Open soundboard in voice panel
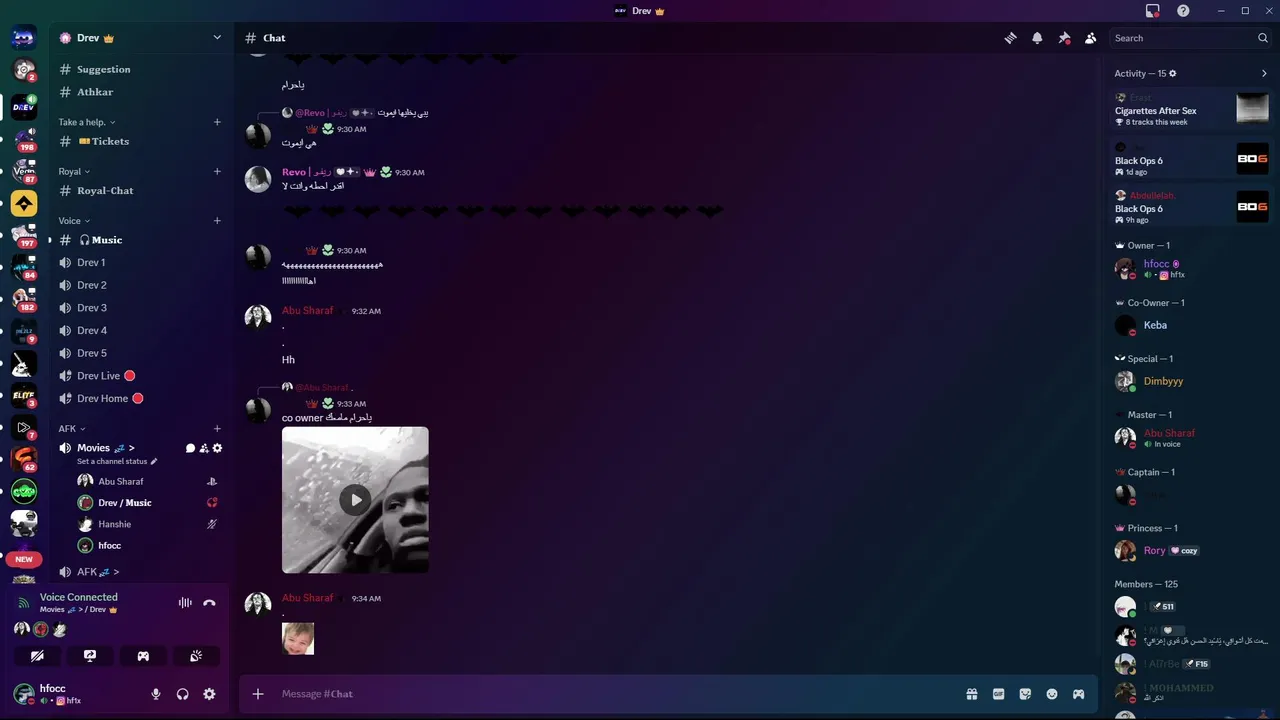Viewport: 1280px width, 720px height. [196, 656]
